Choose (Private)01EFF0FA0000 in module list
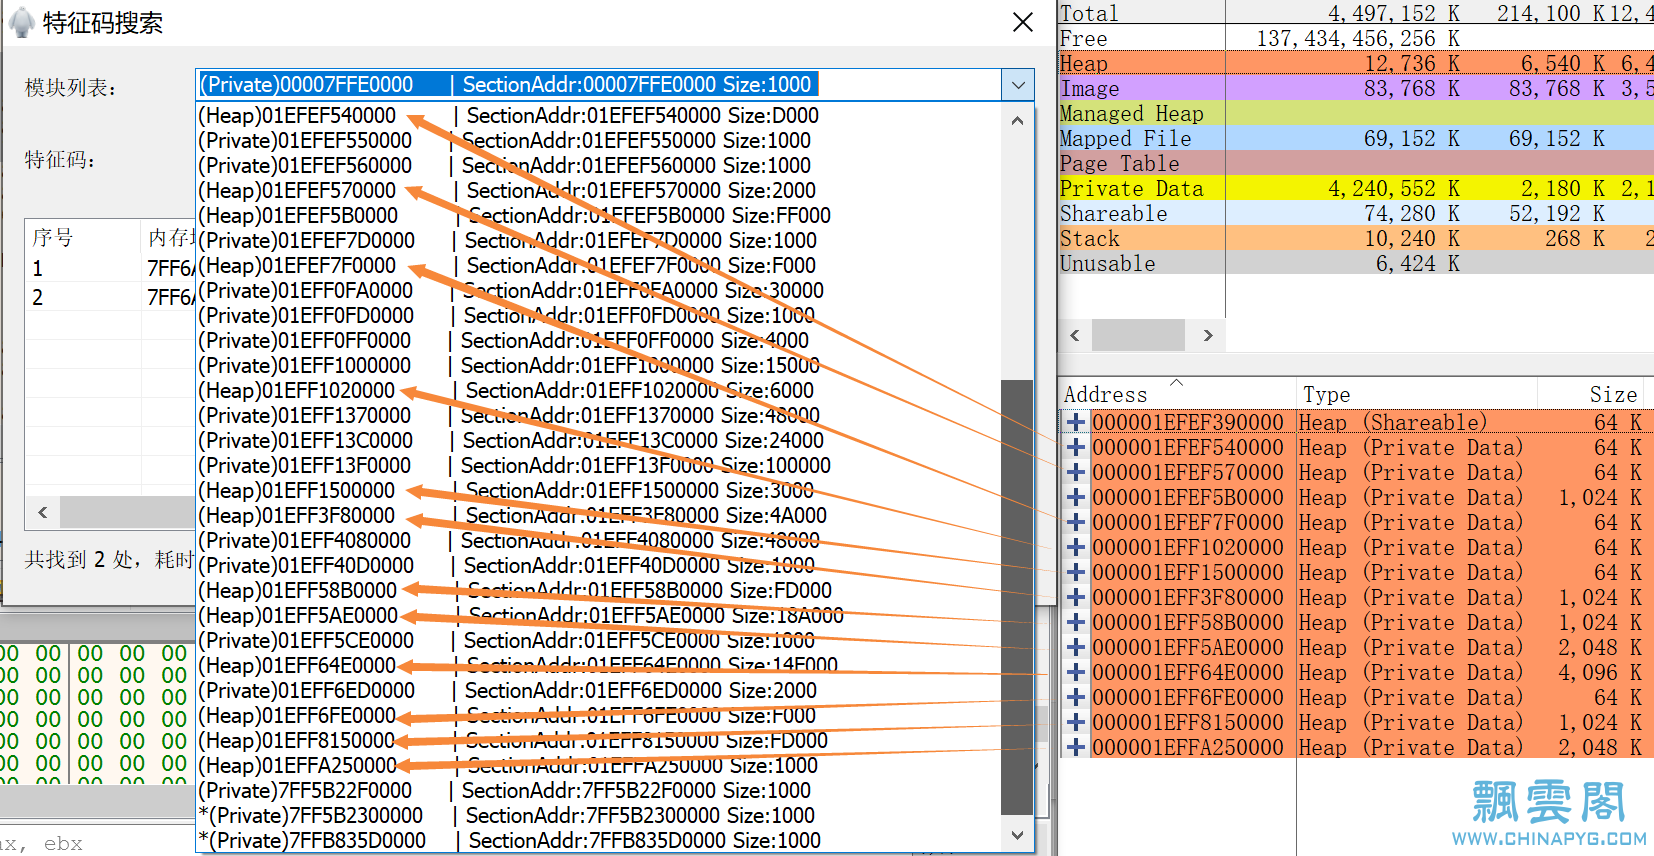1654x856 pixels. tap(598, 290)
